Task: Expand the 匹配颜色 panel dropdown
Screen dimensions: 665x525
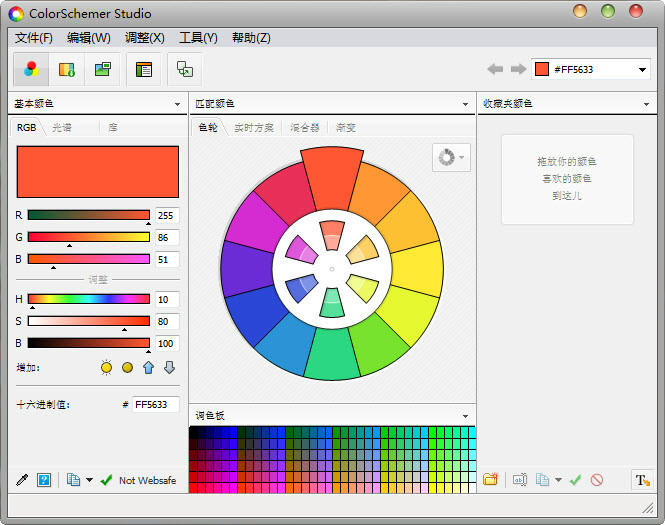Action: 465,104
